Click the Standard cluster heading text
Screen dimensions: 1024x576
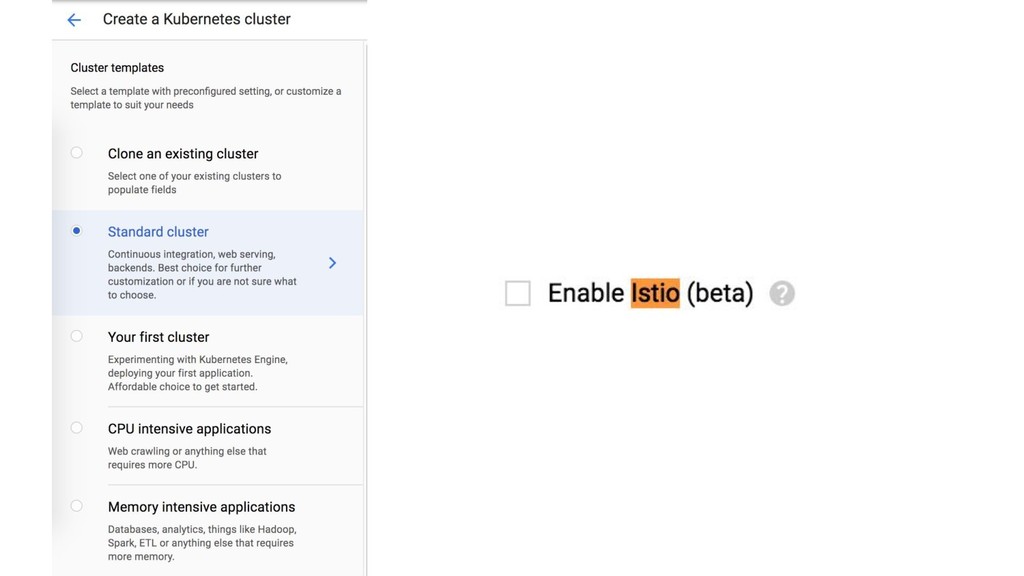(158, 232)
